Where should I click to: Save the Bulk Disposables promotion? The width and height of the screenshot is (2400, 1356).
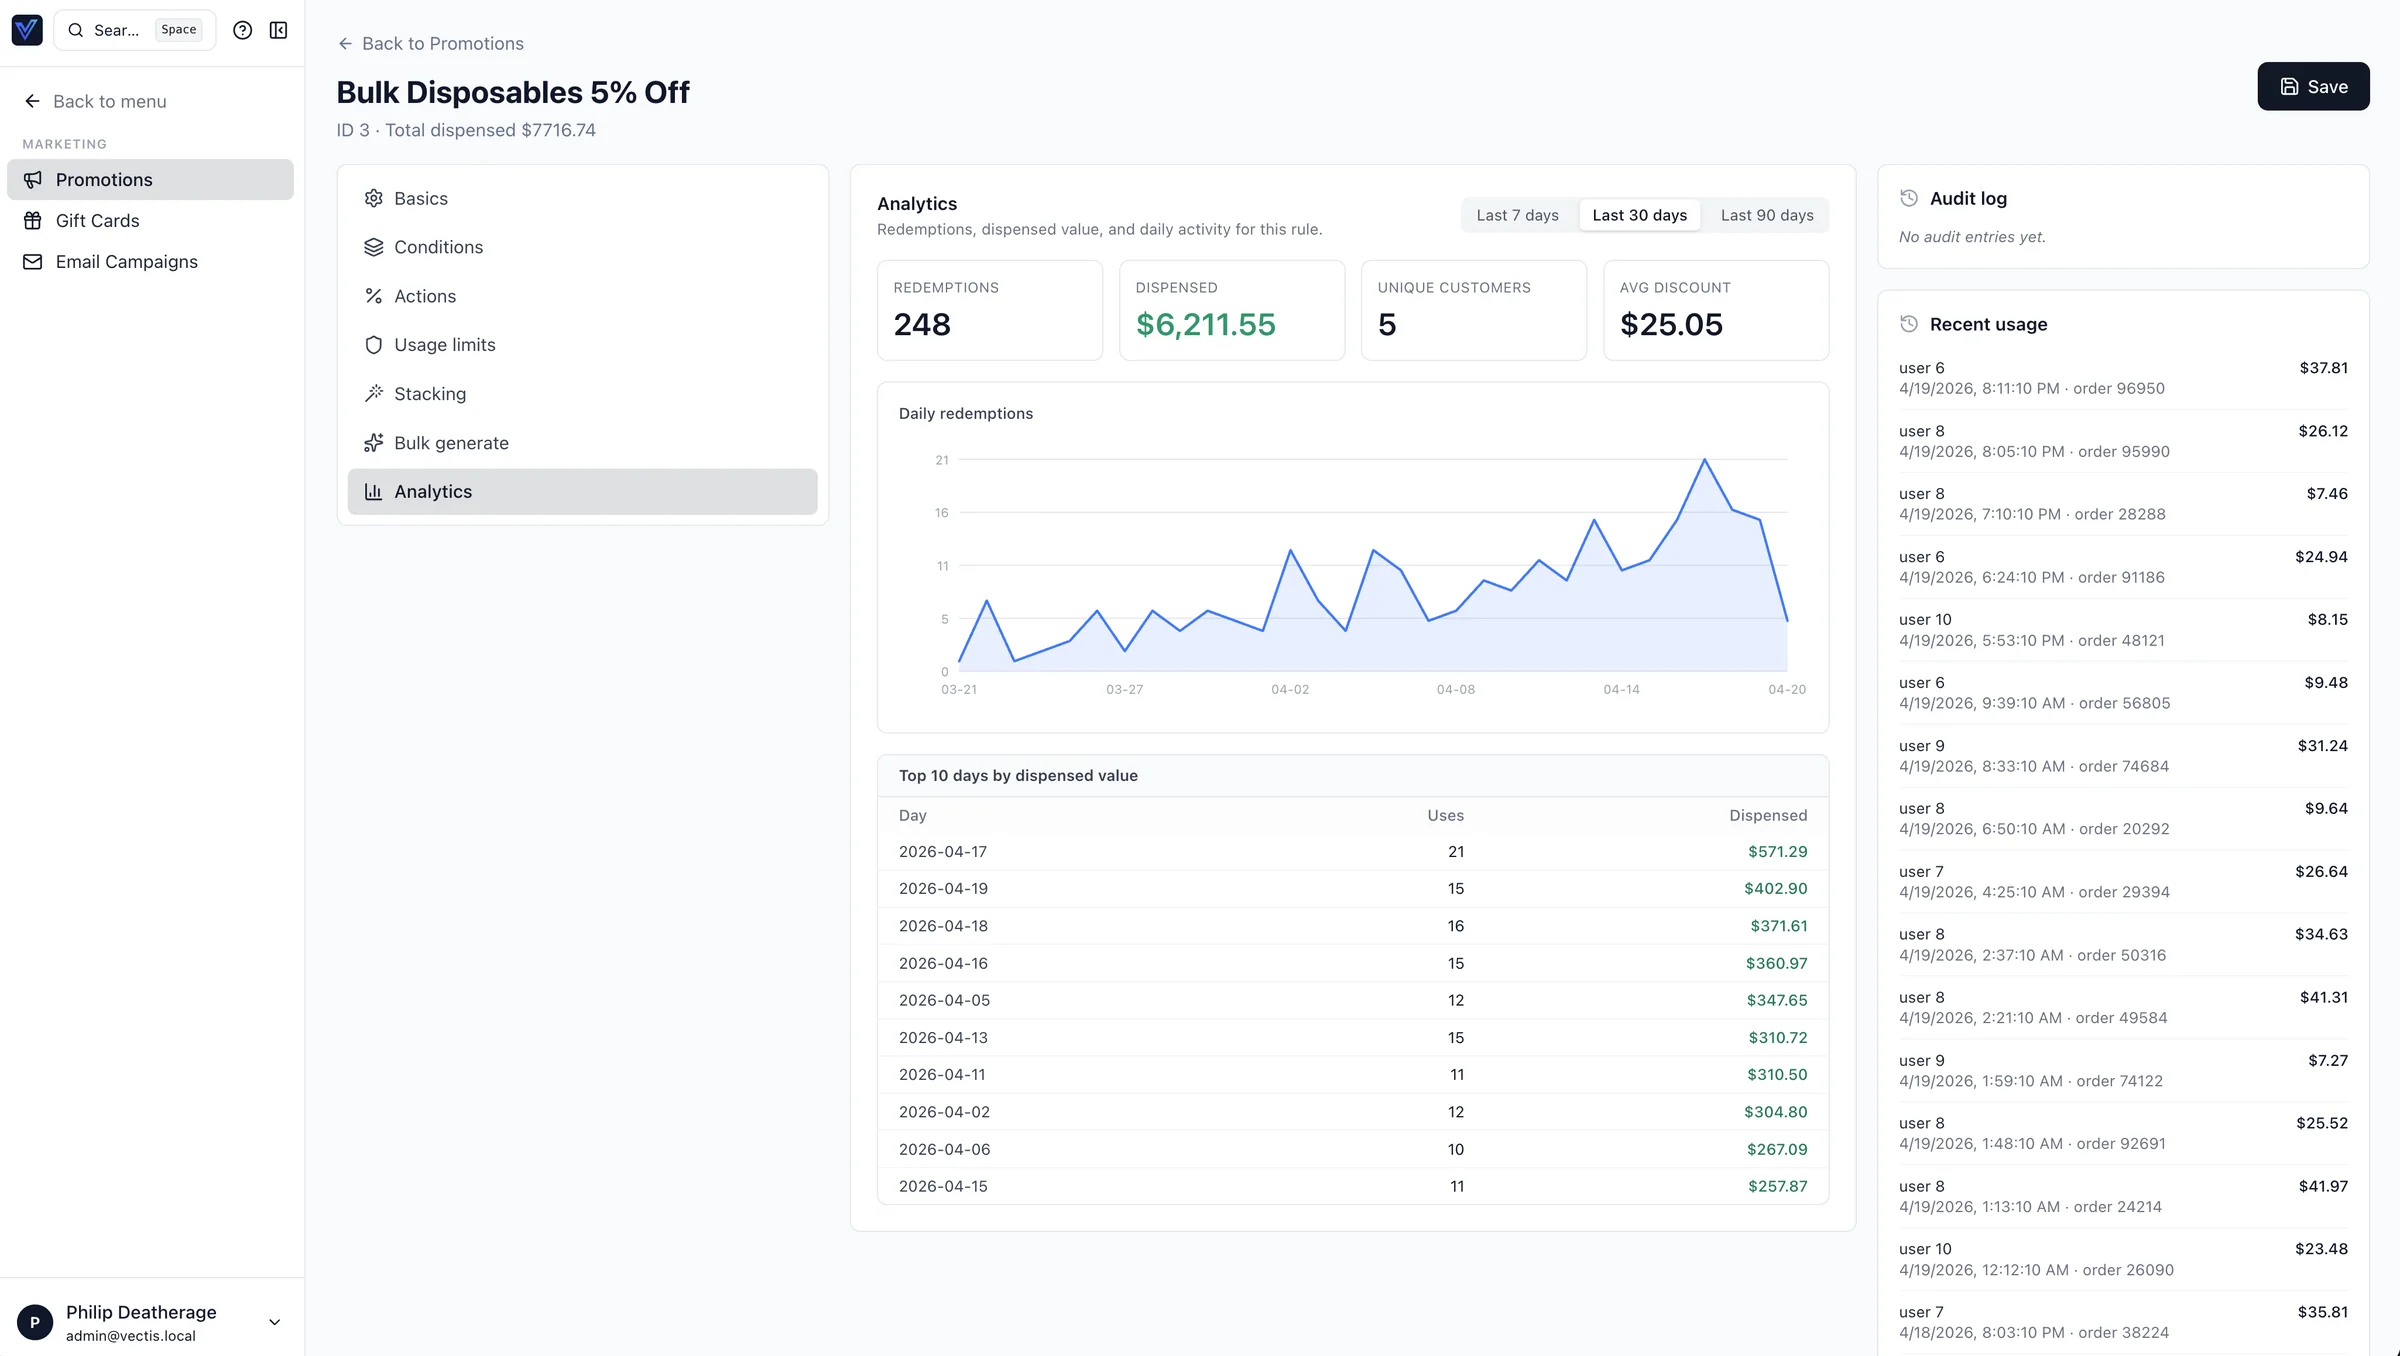[x=2313, y=86]
